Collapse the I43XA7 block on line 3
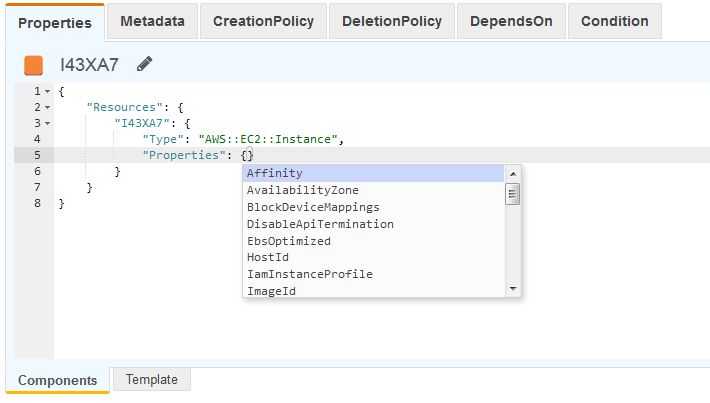 point(47,123)
